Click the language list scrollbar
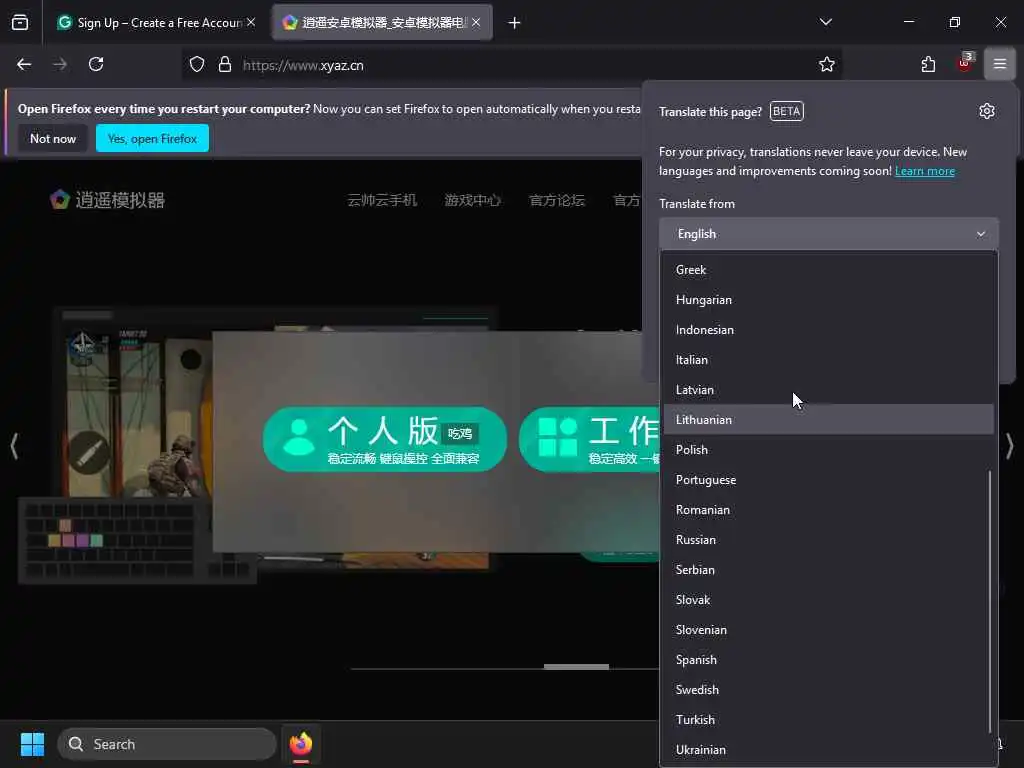Image resolution: width=1024 pixels, height=768 pixels. coord(990,601)
